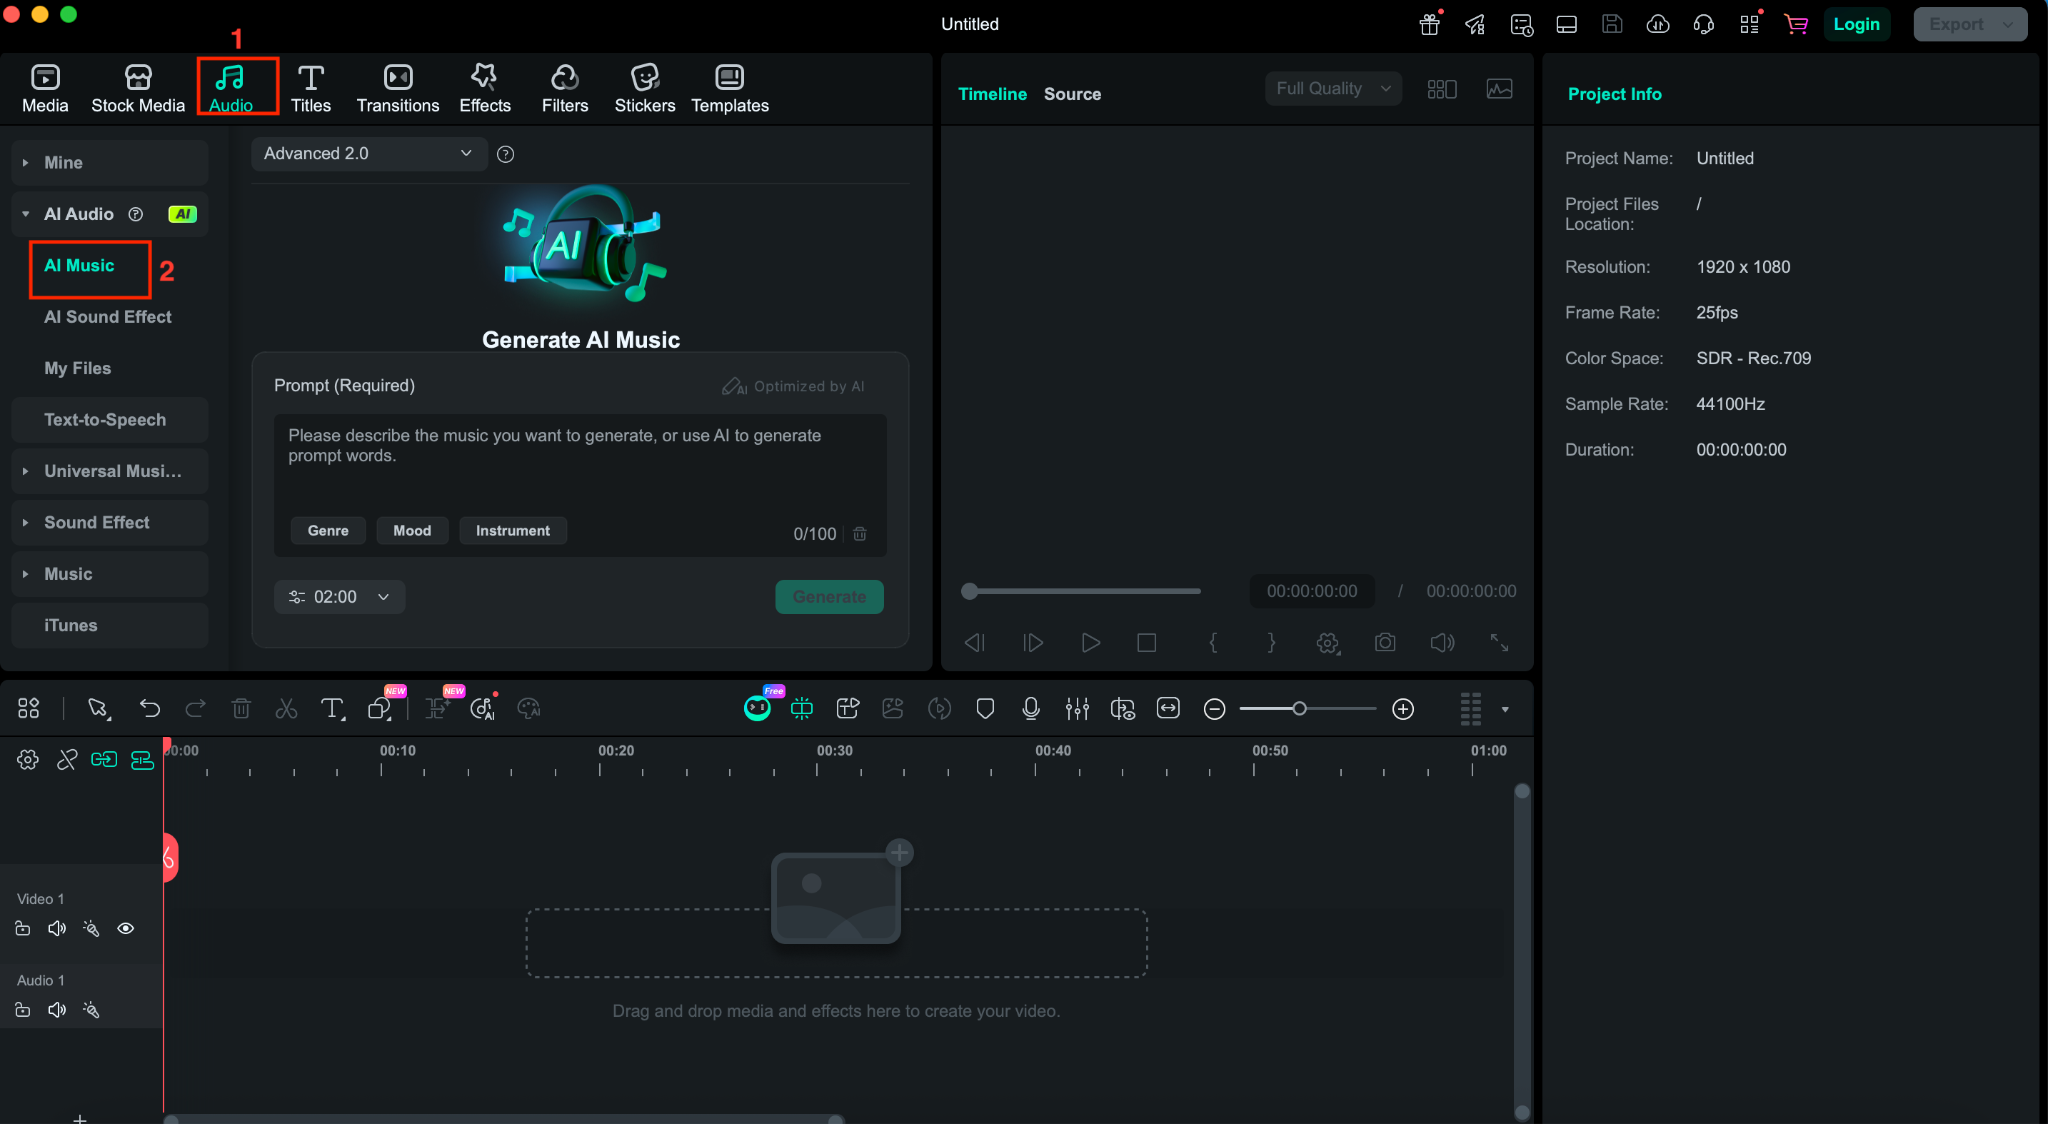Click the stop button in the preview
The height and width of the screenshot is (1124, 2048).
click(1147, 643)
